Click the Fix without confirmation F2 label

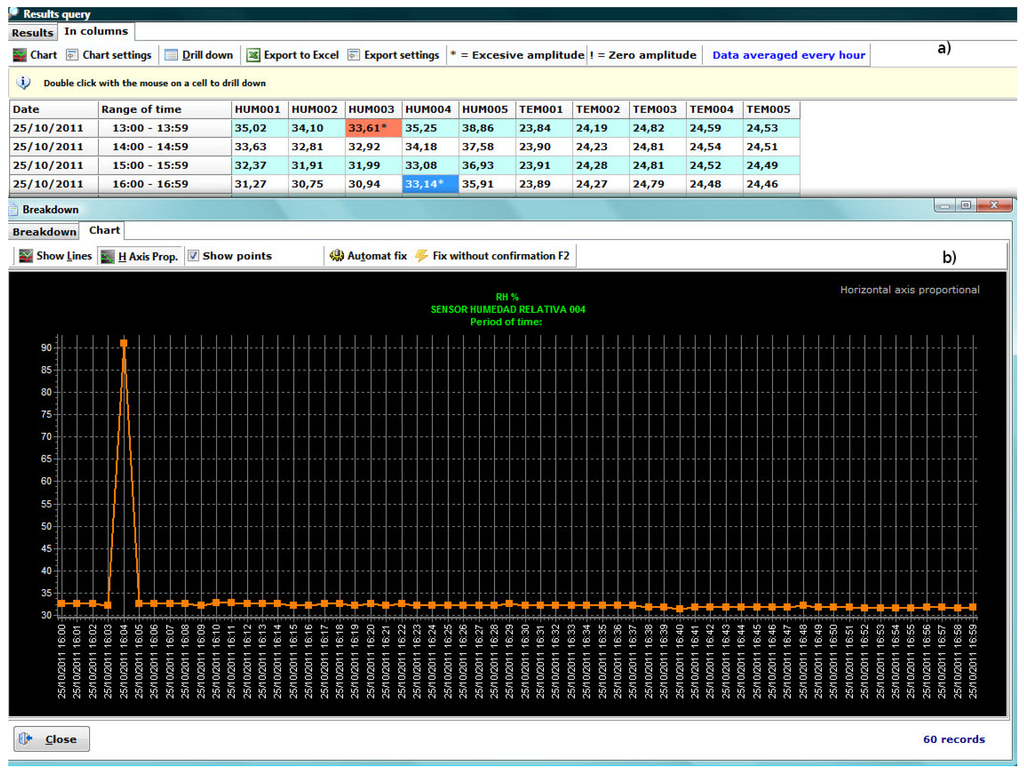[x=501, y=256]
